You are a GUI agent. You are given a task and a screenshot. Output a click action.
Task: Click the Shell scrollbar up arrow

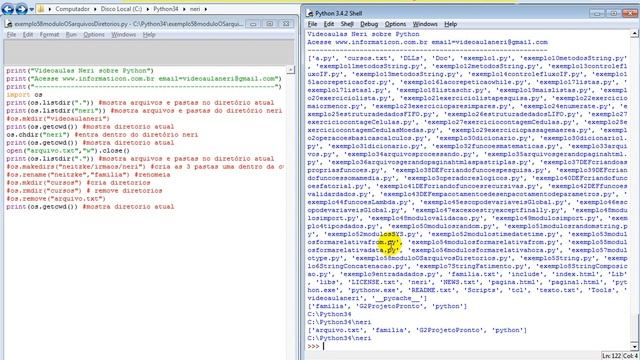[x=635, y=34]
